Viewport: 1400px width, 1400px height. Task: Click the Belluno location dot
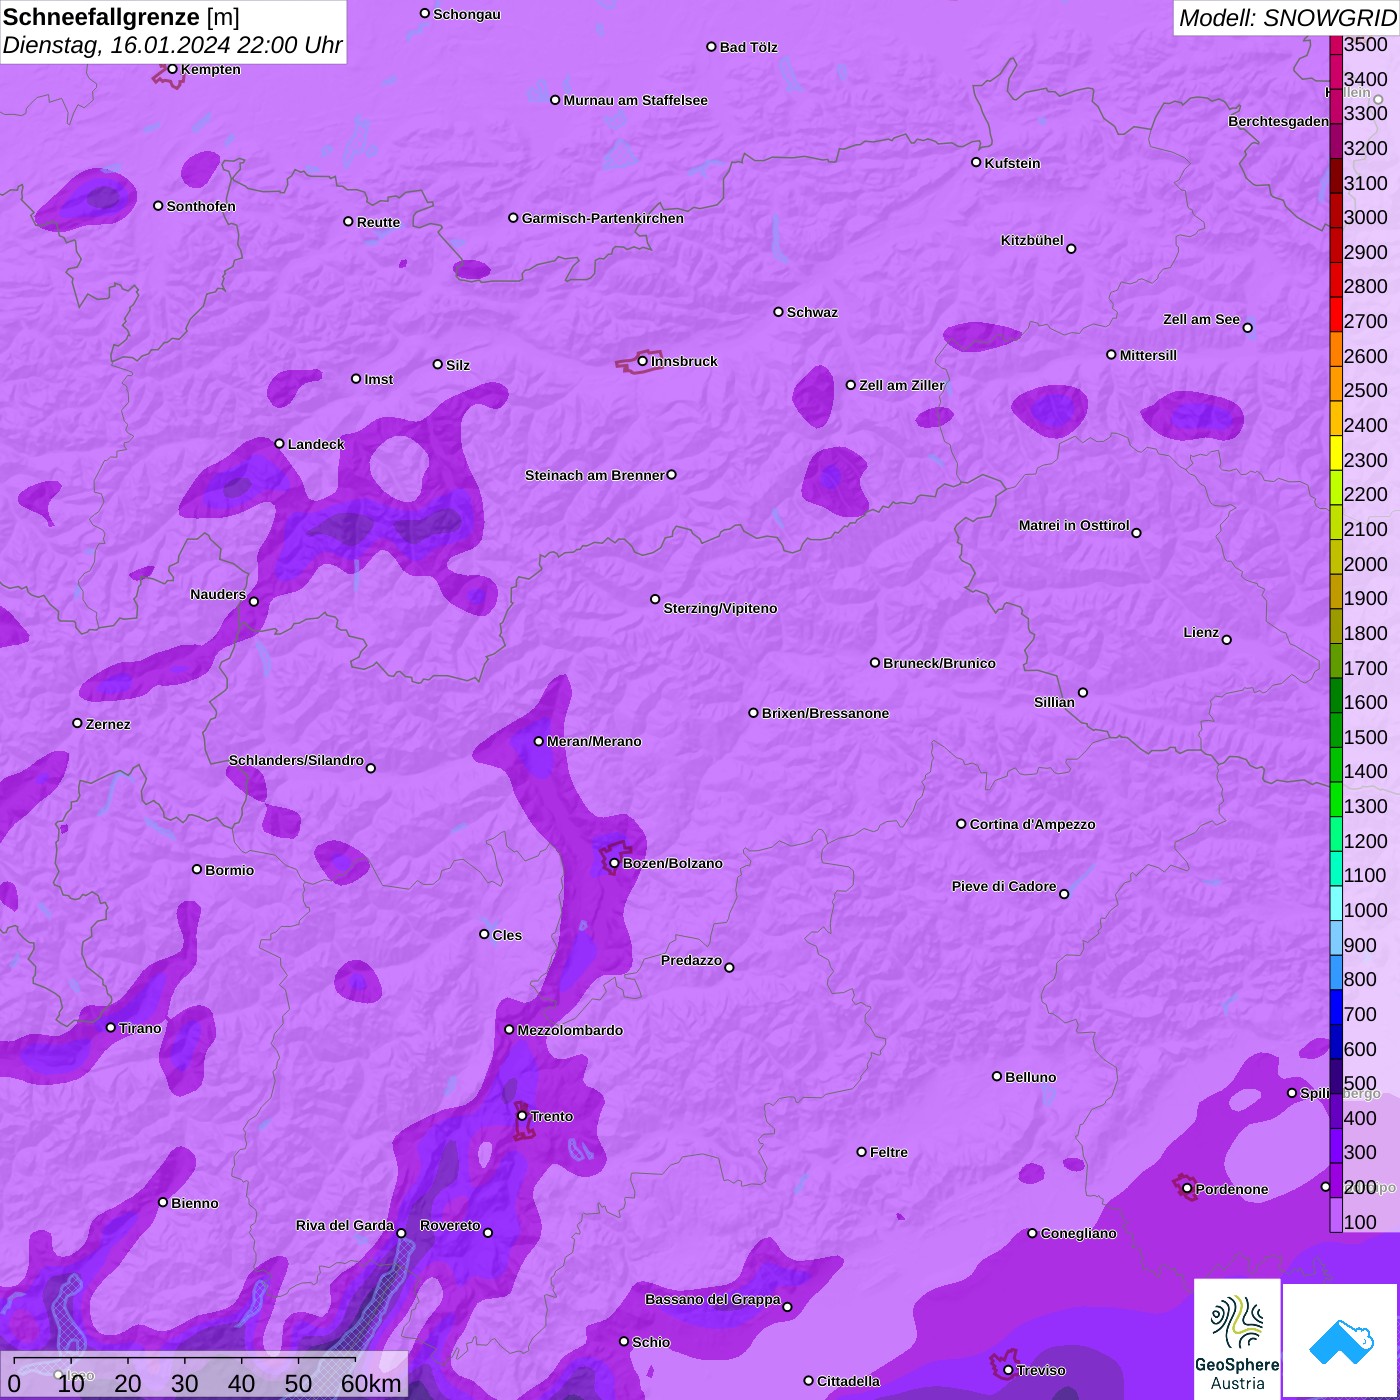[996, 1076]
